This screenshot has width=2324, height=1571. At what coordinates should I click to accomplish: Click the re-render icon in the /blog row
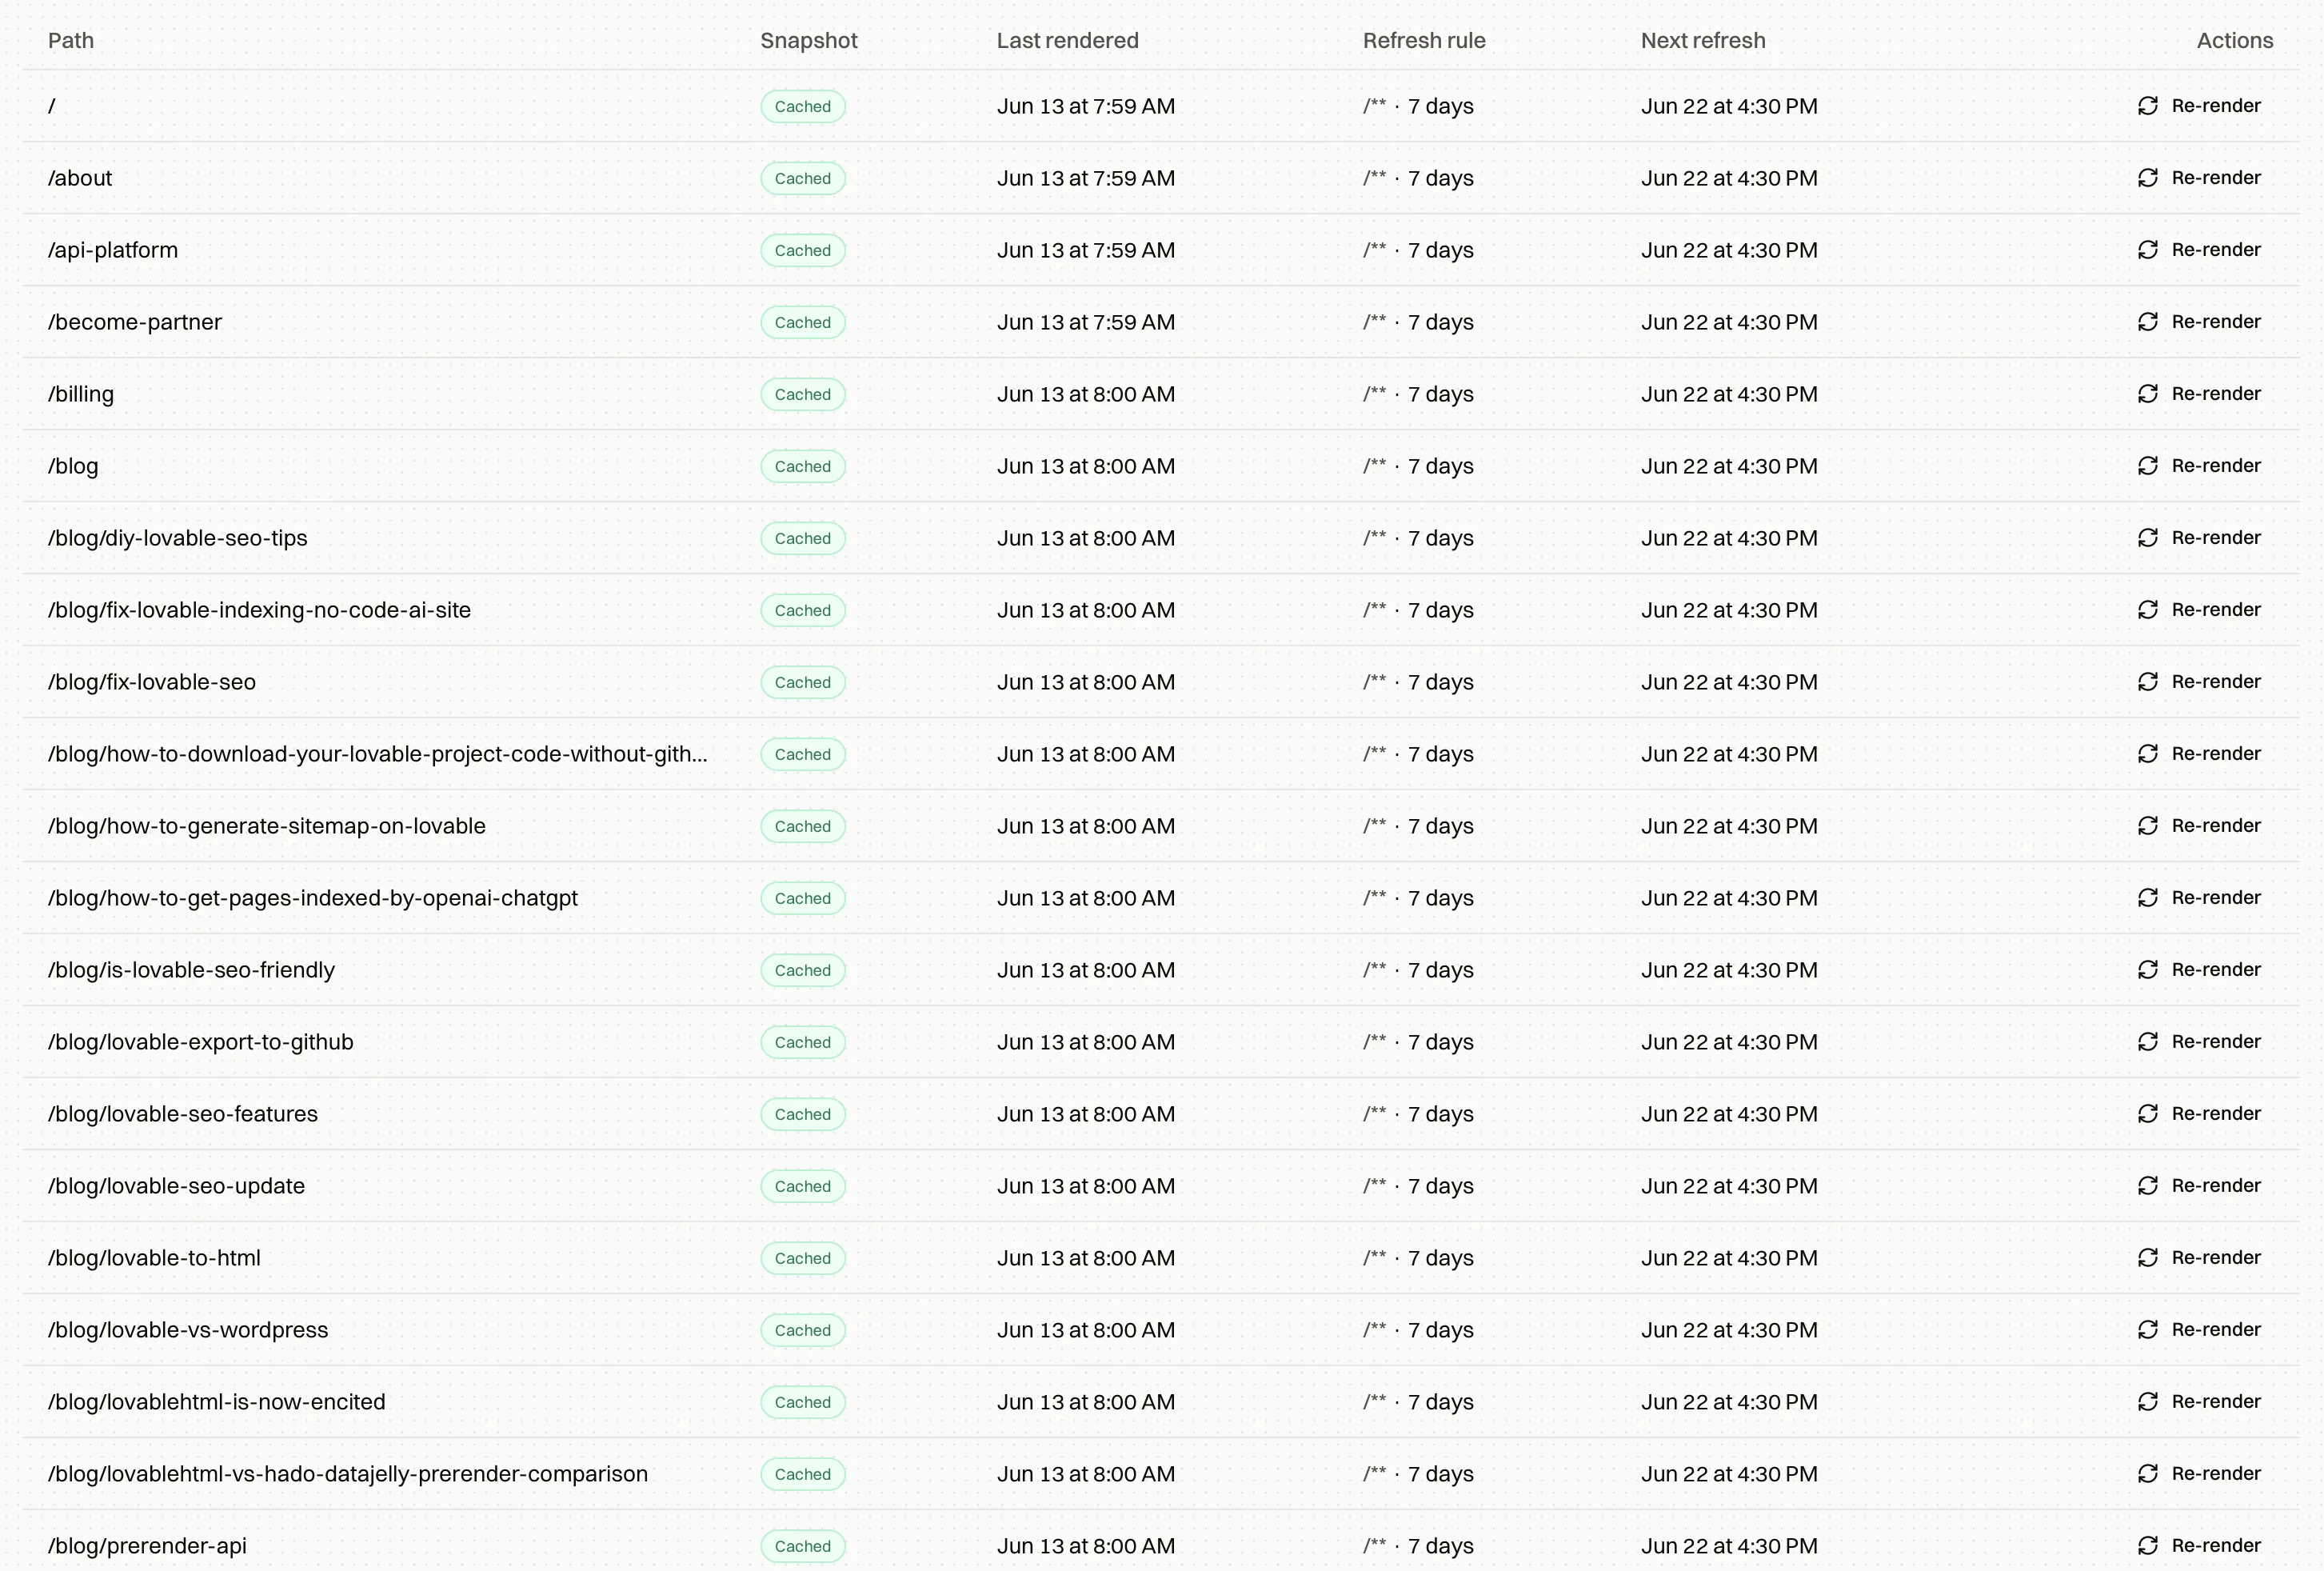pos(2147,466)
